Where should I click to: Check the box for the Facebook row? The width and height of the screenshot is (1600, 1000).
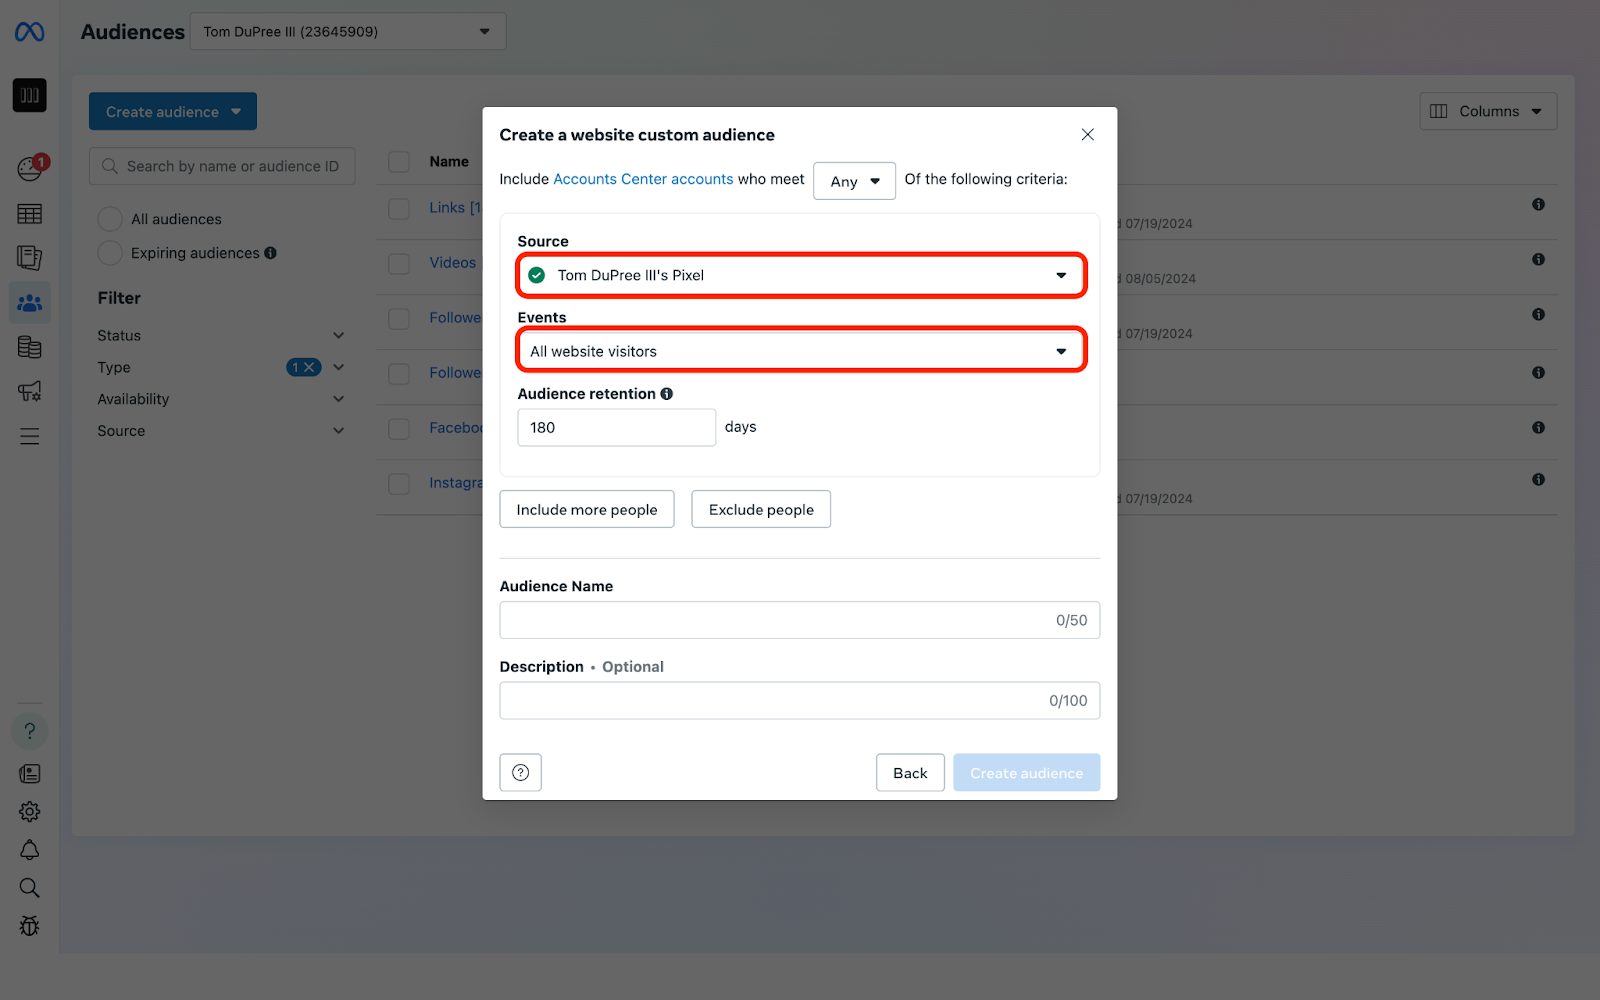pos(399,429)
